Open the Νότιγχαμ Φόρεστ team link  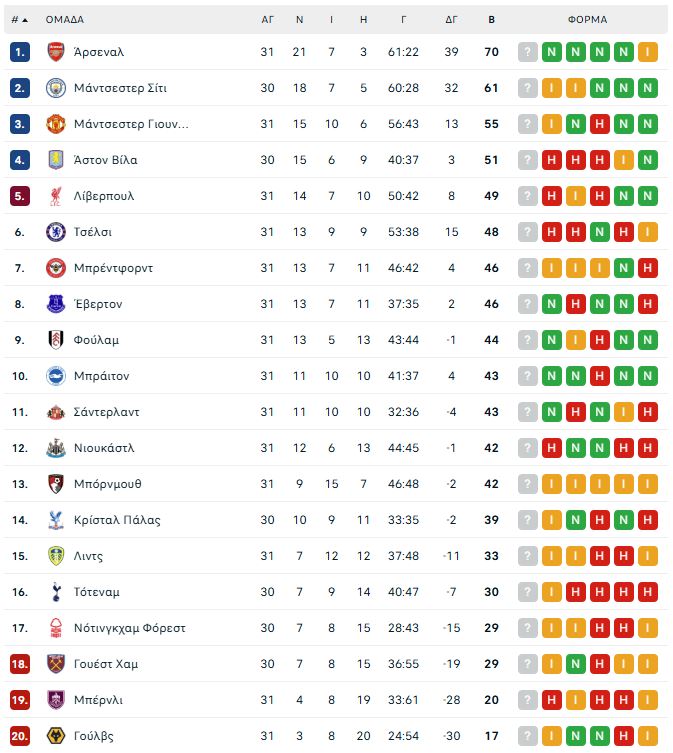[129, 628]
